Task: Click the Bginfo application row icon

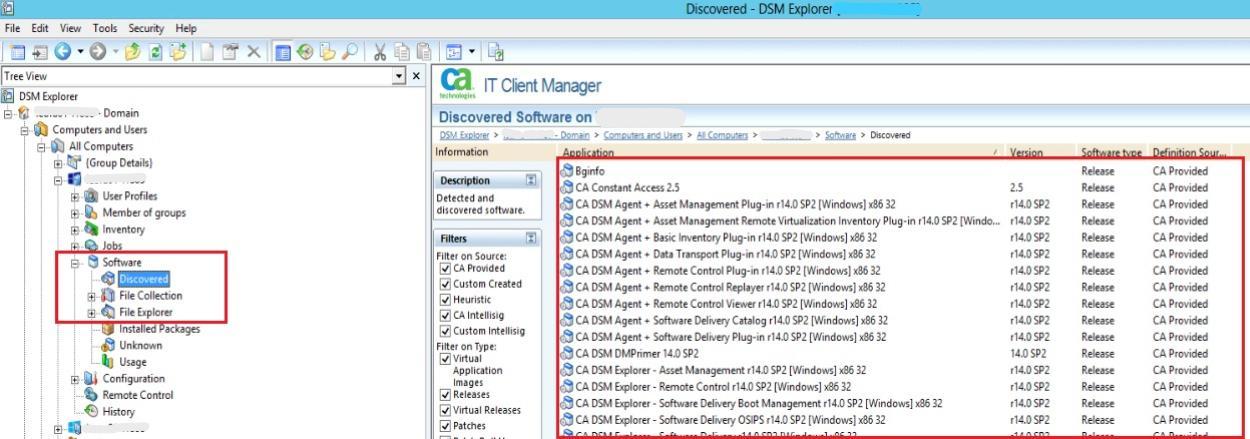Action: (567, 171)
